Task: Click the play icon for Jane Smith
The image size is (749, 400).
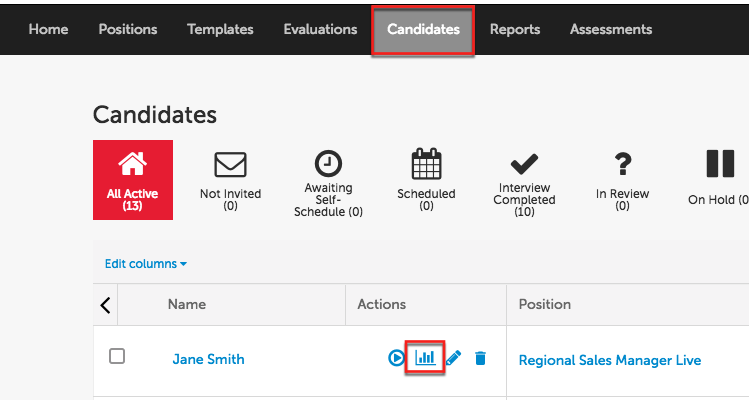Action: point(396,358)
